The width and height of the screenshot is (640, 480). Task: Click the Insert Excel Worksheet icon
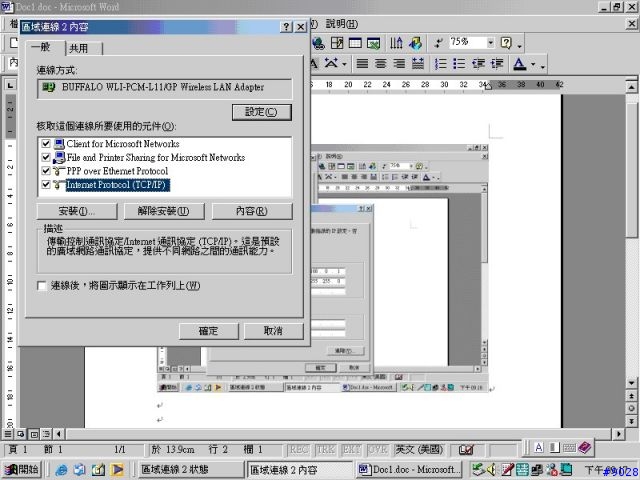click(373, 43)
